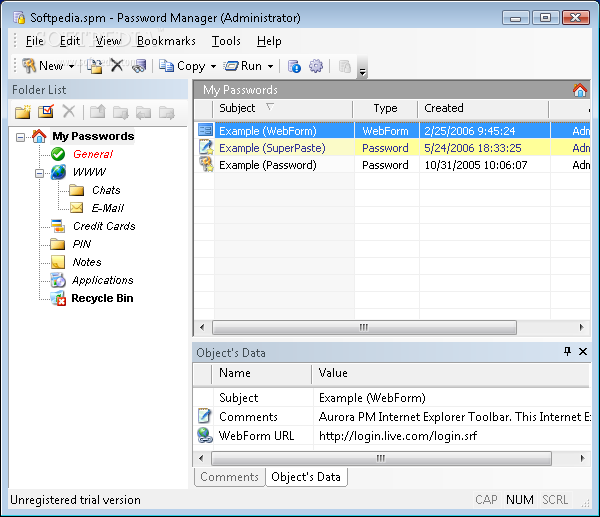Select the WWW folder
The image size is (600, 517).
point(89,172)
